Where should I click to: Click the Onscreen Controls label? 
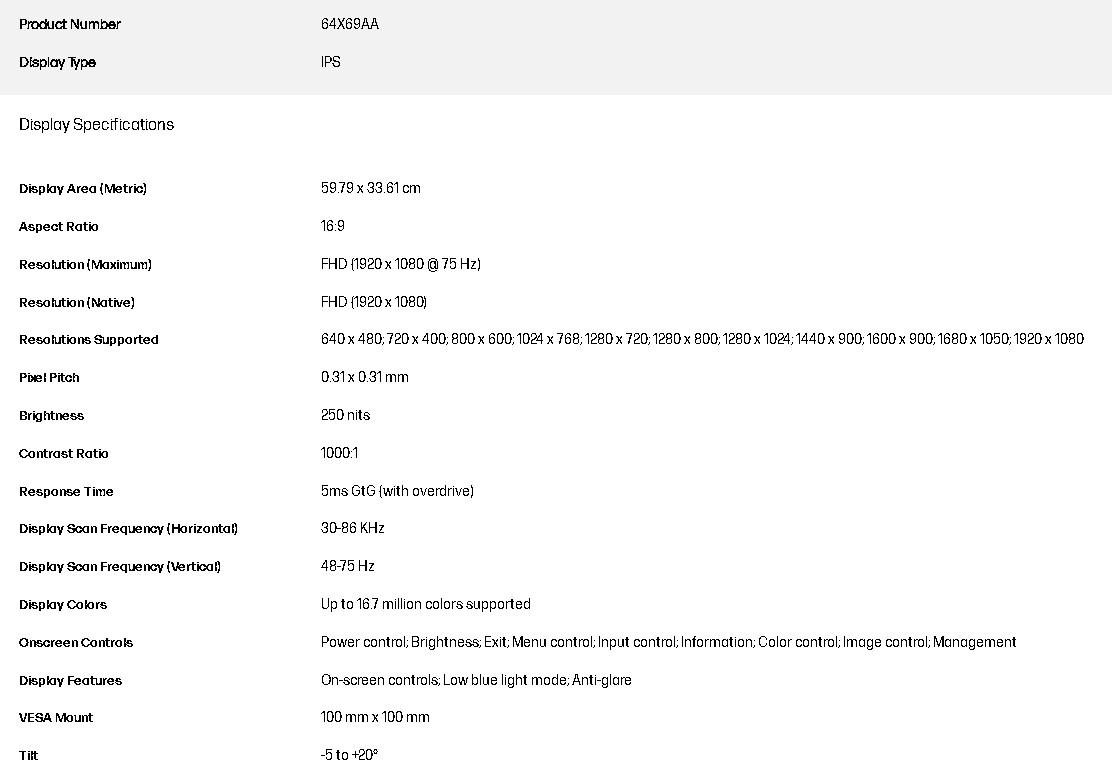tap(76, 643)
